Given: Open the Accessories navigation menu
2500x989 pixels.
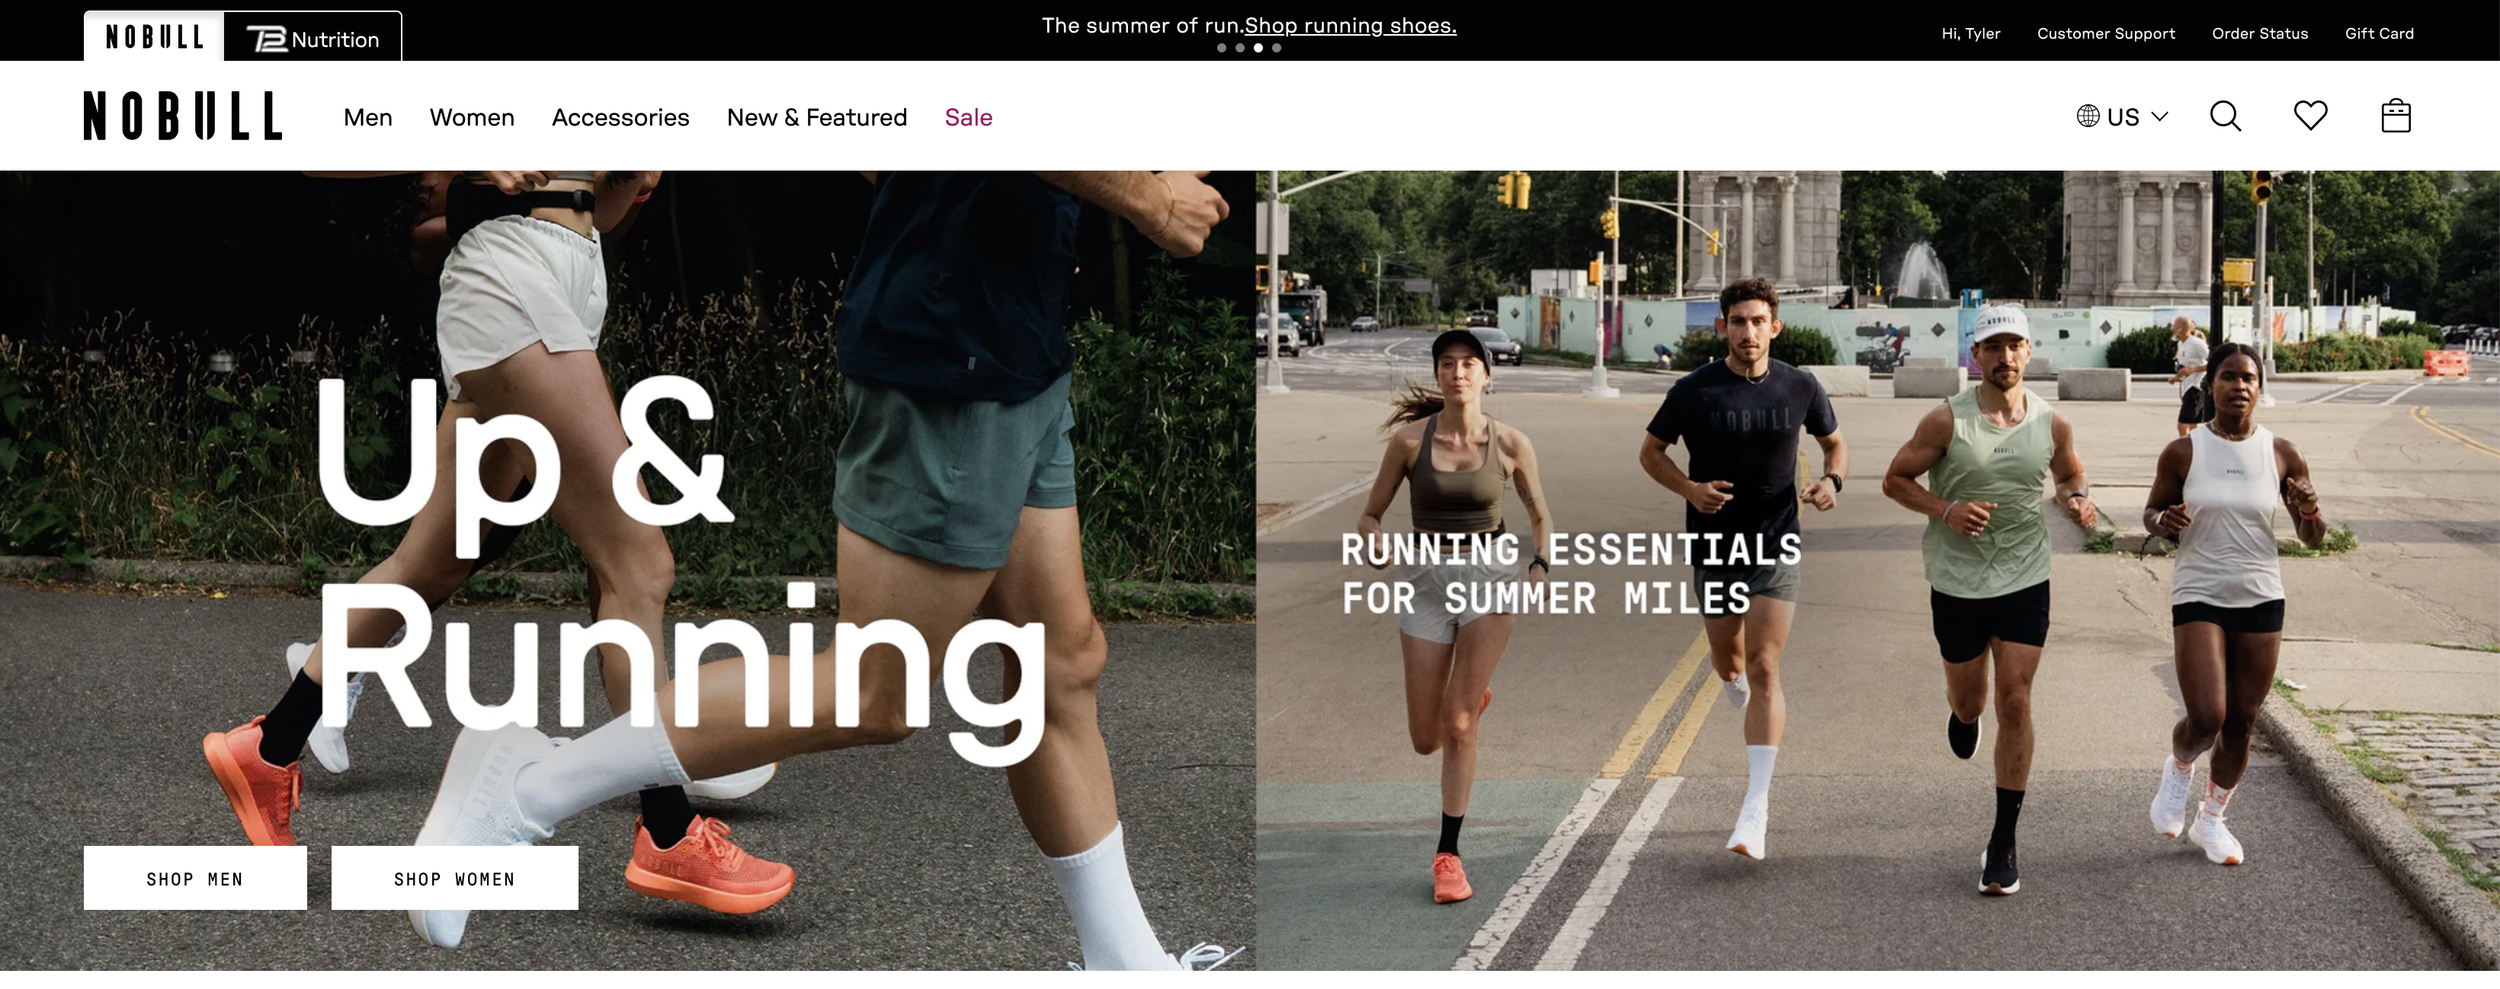Looking at the screenshot, I should tap(620, 117).
